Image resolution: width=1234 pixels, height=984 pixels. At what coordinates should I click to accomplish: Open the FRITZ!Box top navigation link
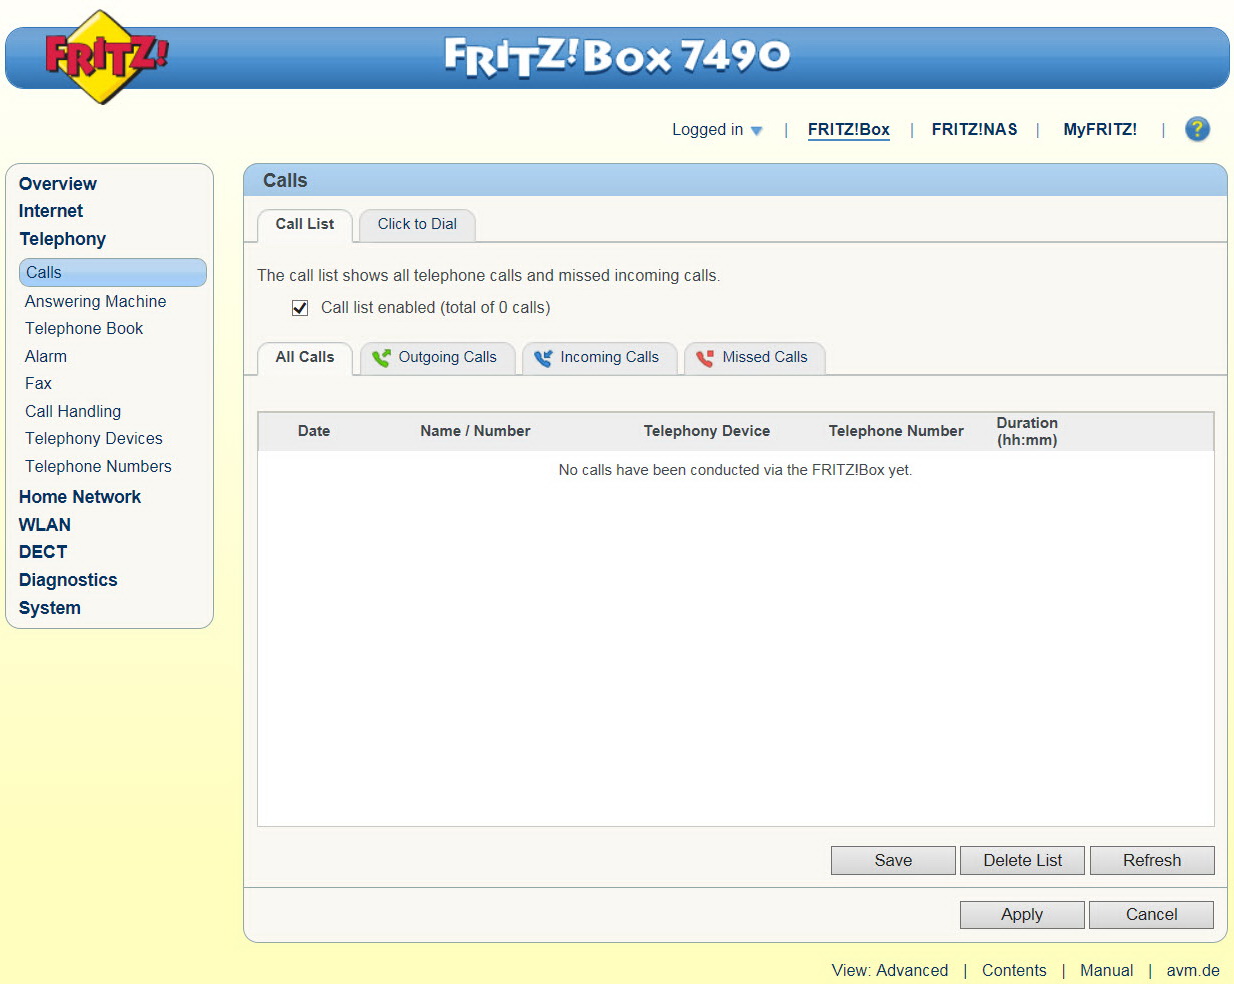(x=849, y=129)
